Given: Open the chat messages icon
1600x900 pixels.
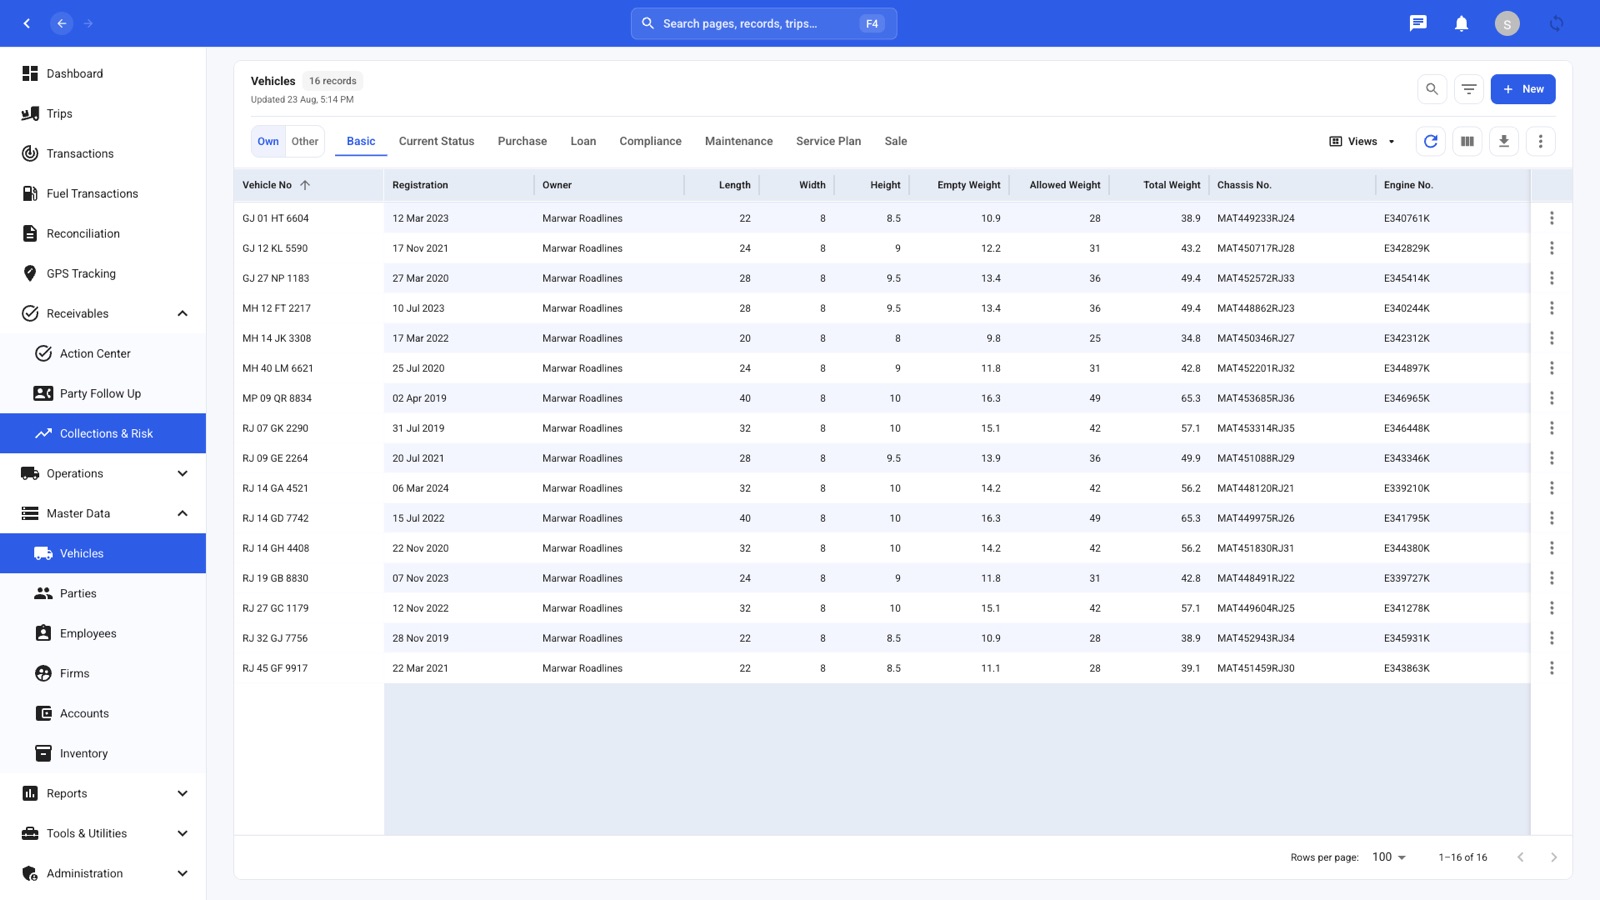Looking at the screenshot, I should pyautogui.click(x=1418, y=23).
